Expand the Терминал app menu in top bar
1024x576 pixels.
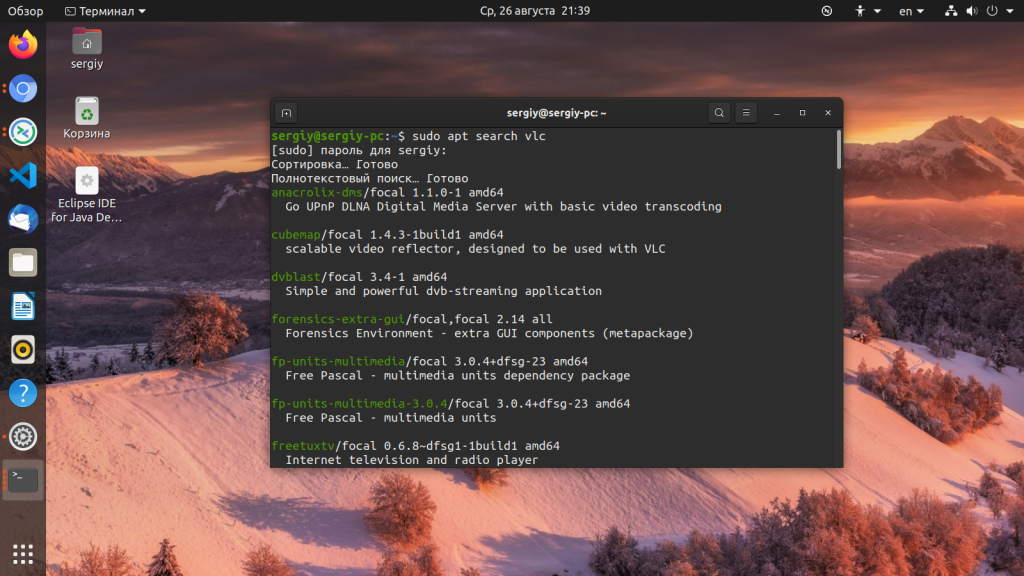click(105, 11)
